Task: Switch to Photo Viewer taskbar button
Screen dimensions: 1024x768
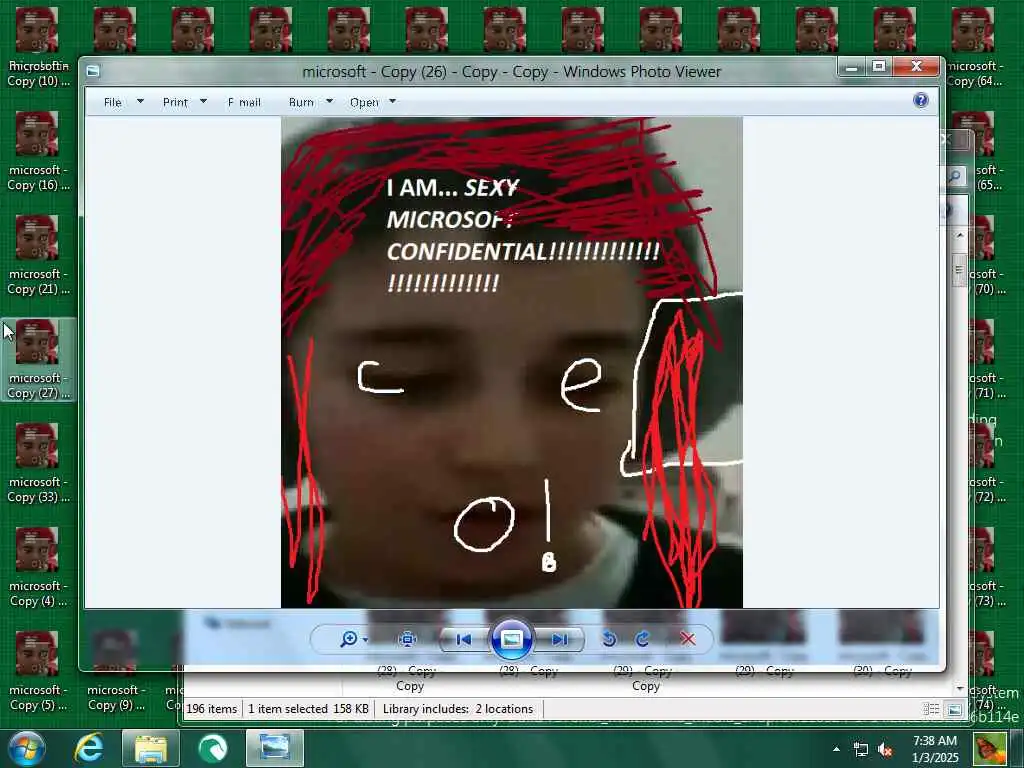Action: [275, 748]
